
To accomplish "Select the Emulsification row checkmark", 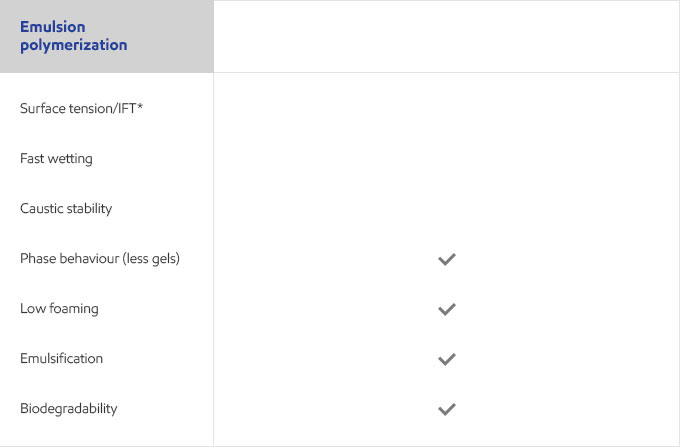I will [x=447, y=359].
